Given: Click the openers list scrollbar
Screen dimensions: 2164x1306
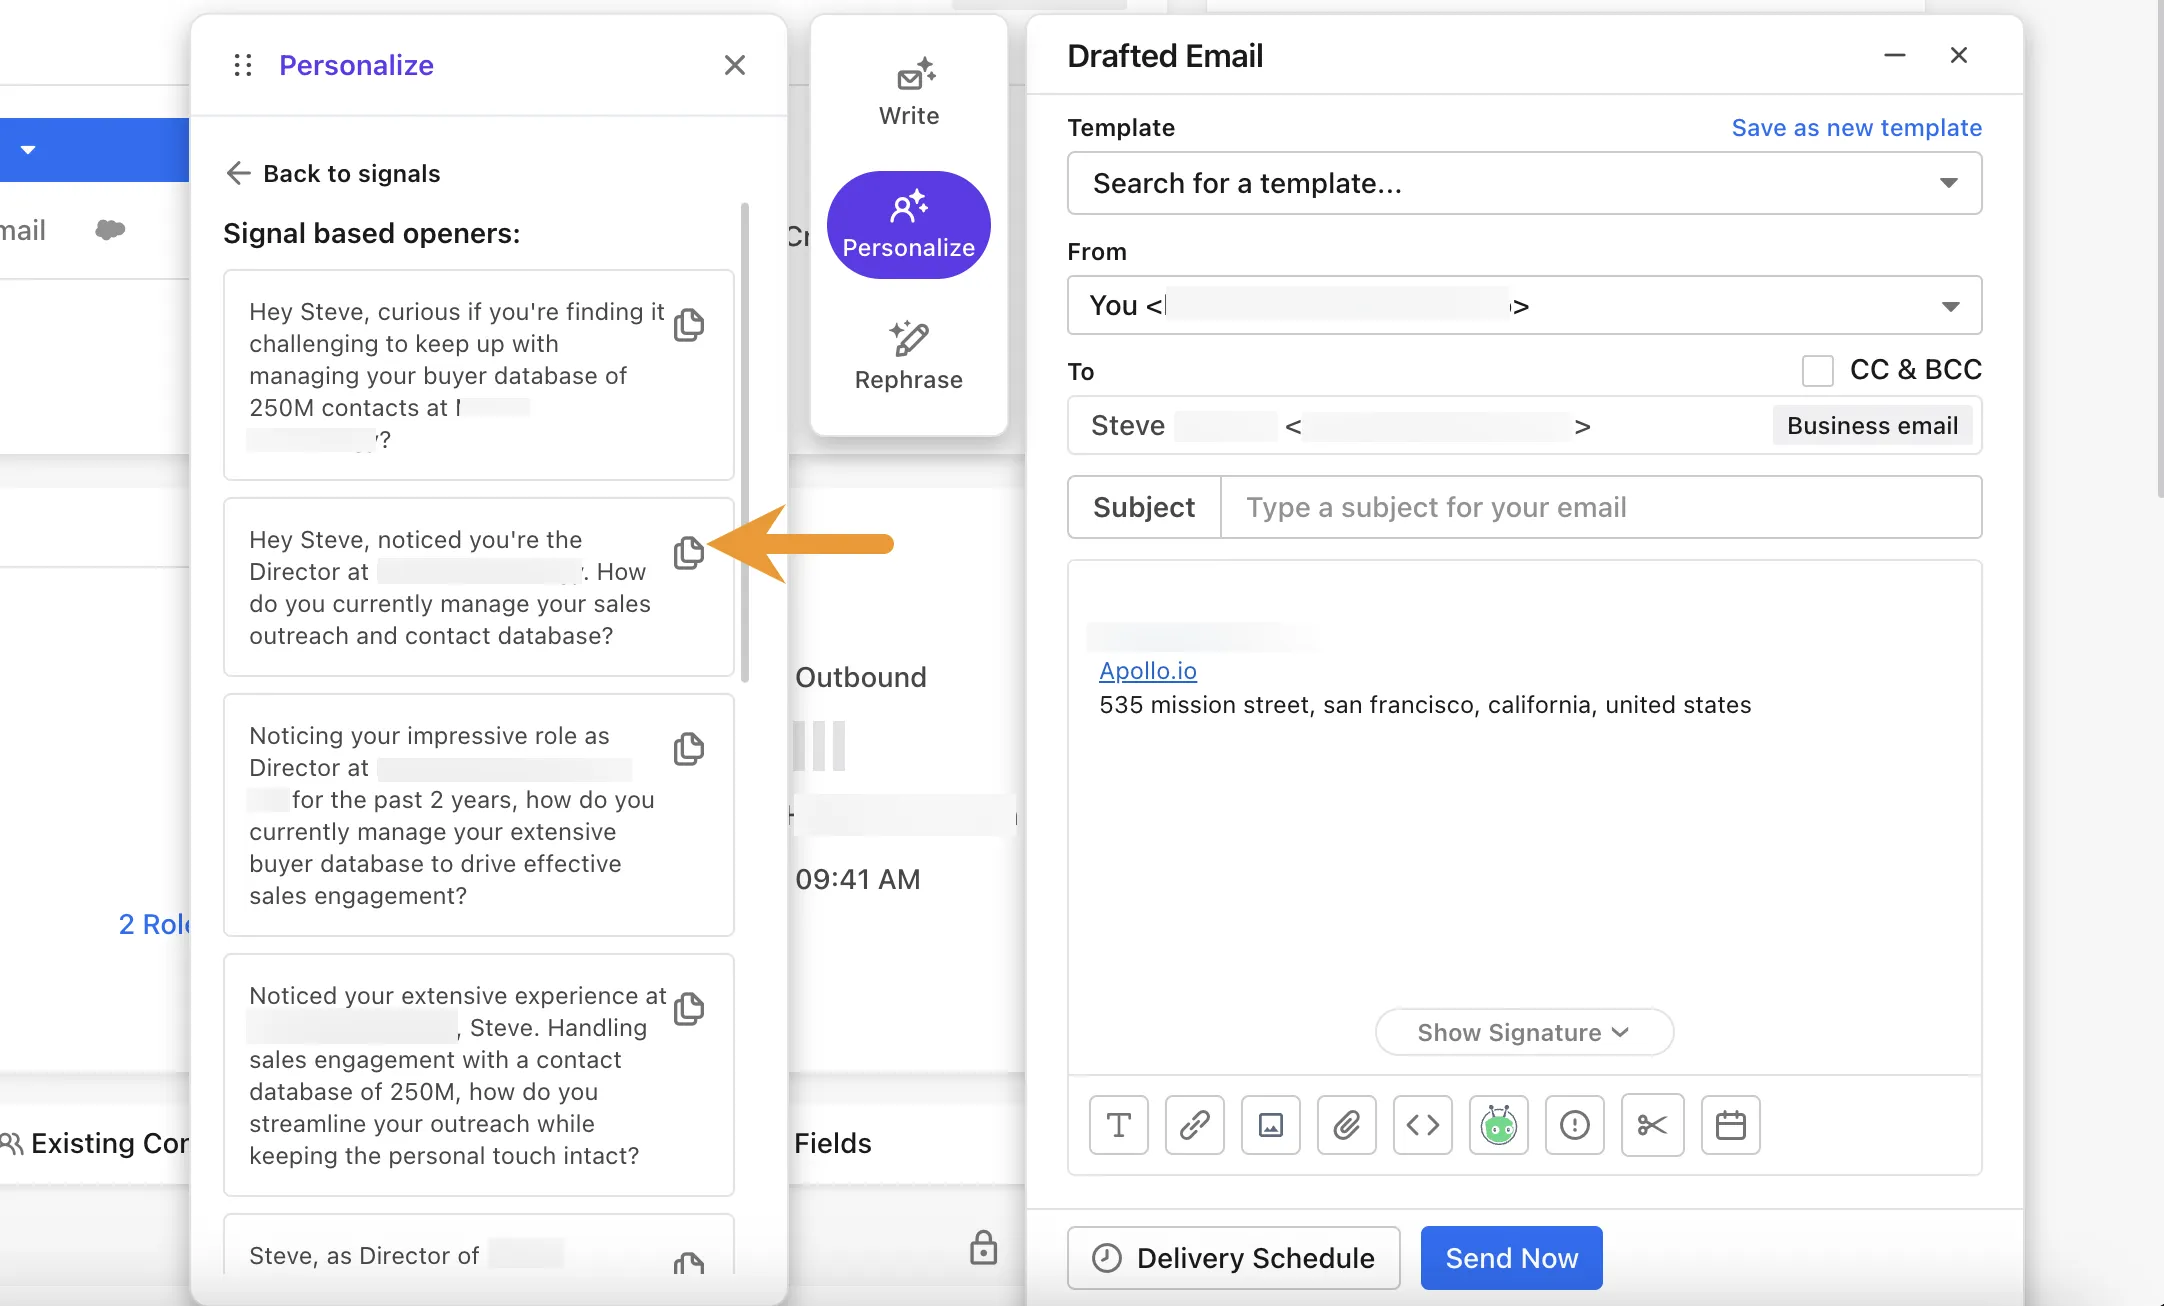Looking at the screenshot, I should click(745, 440).
